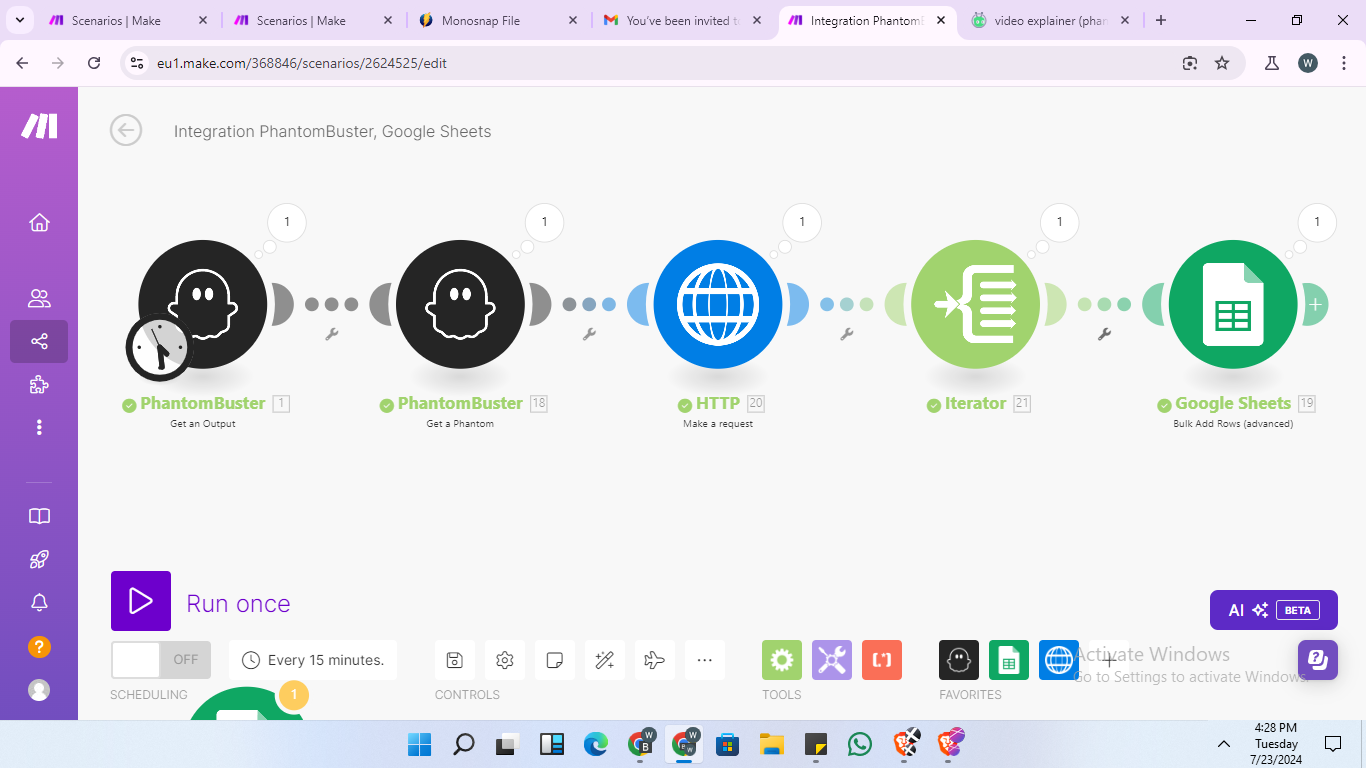Viewport: 1366px width, 768px height.
Task: Open the red Text parser tools icon
Action: tap(882, 660)
